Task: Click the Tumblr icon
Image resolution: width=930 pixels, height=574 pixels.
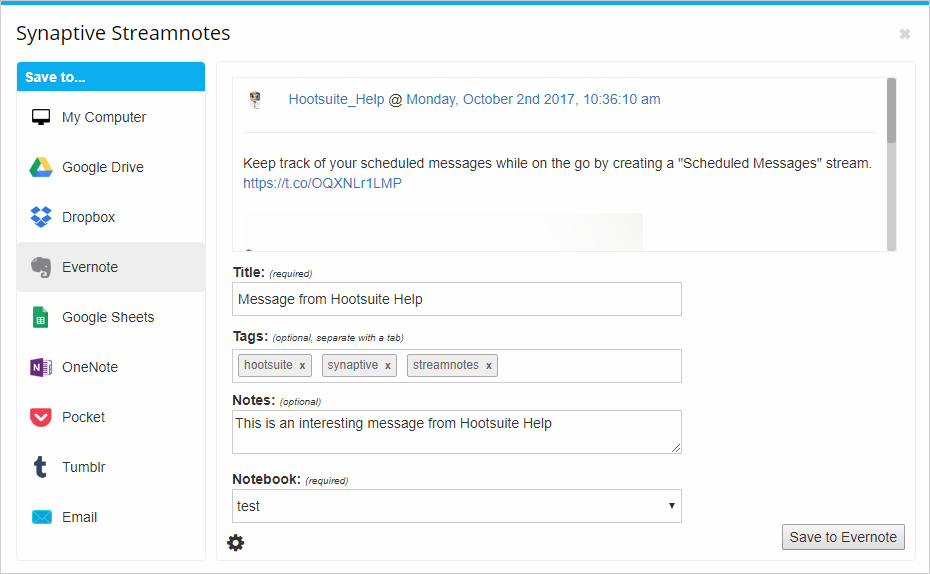Action: point(40,467)
